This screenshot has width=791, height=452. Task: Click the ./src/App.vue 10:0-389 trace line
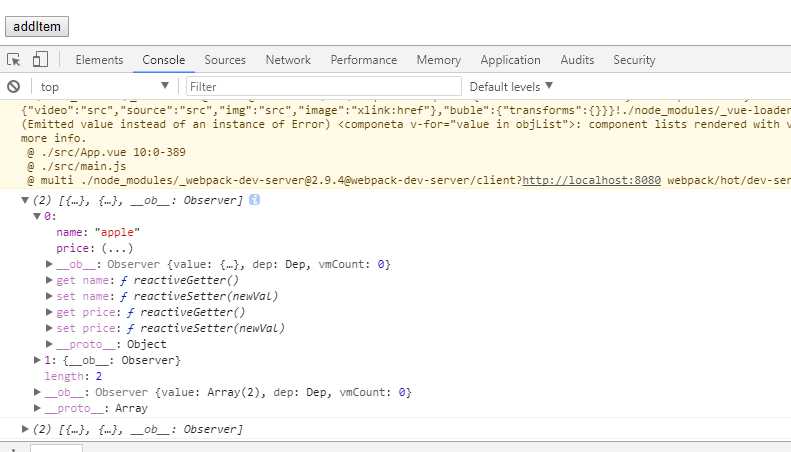106,152
